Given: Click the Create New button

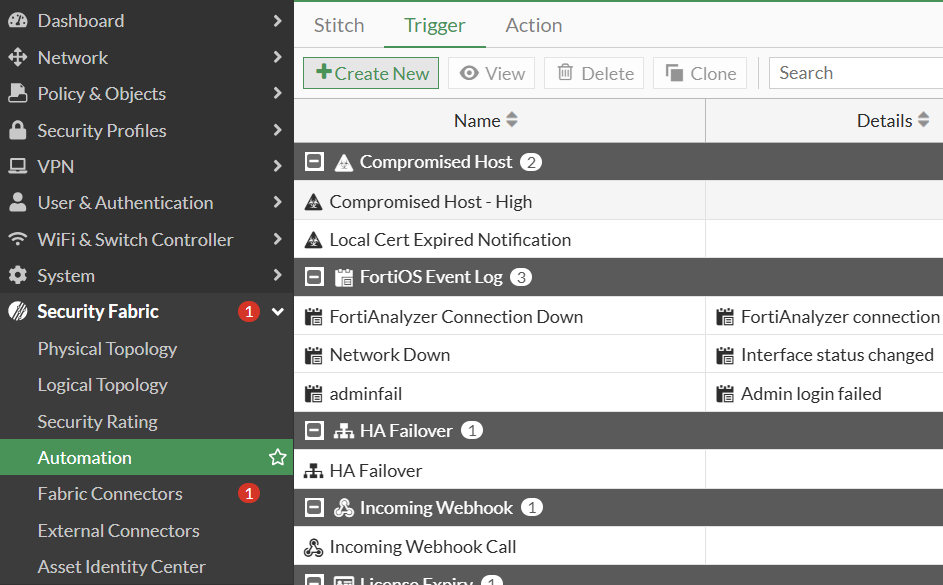Looking at the screenshot, I should [371, 73].
